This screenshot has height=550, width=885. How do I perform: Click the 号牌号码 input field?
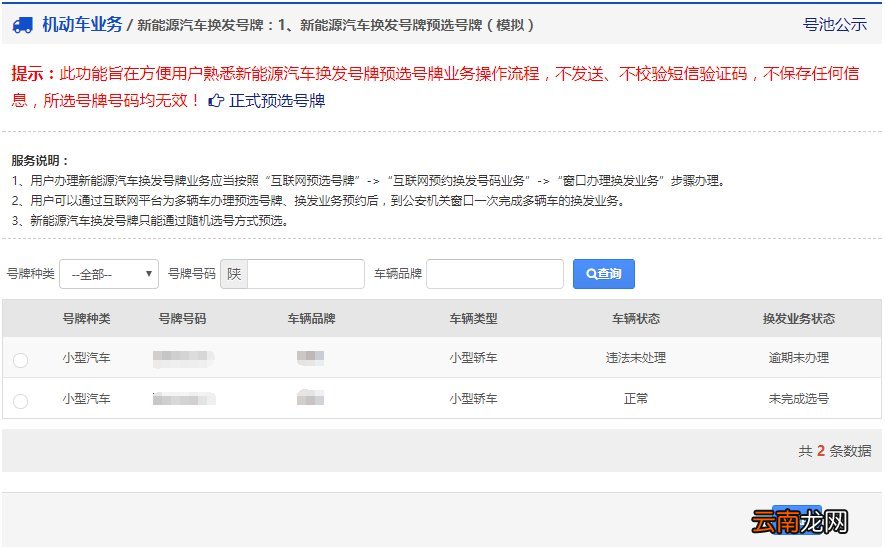click(x=306, y=274)
